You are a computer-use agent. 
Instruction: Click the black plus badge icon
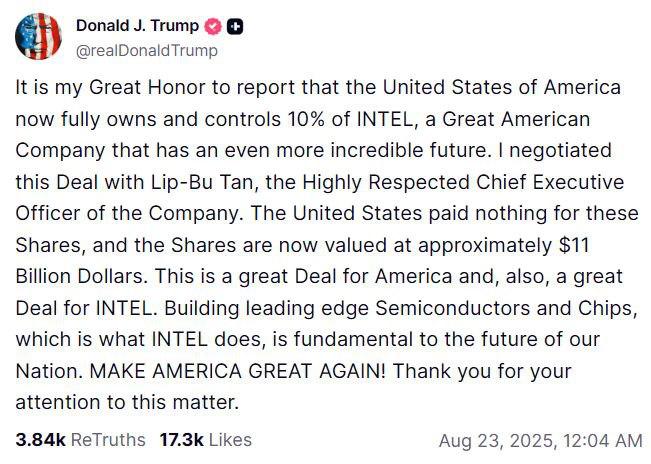pyautogui.click(x=234, y=27)
